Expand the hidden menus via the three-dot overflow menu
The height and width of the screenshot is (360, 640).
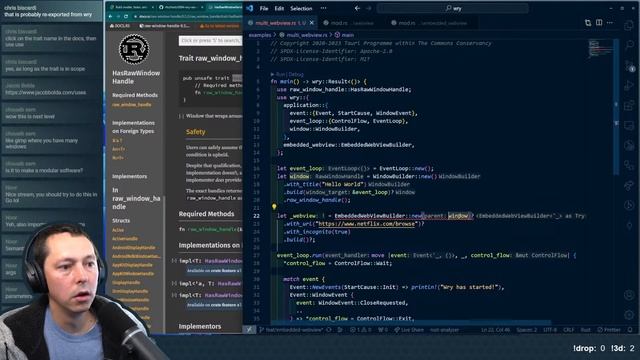point(323,8)
